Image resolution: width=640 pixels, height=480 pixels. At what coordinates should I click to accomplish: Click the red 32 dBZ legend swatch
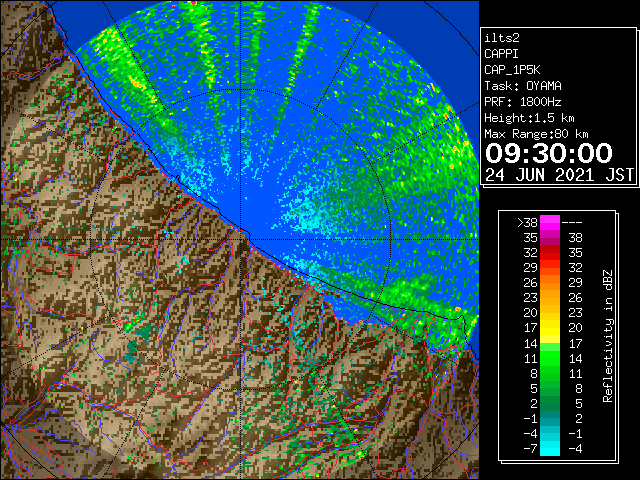point(550,253)
